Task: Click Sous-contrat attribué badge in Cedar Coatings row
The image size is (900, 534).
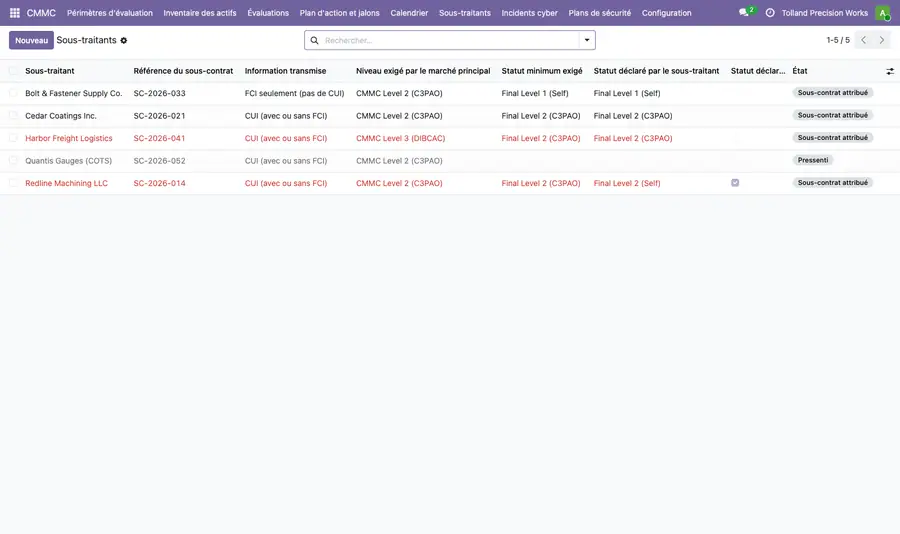Action: tap(833, 115)
